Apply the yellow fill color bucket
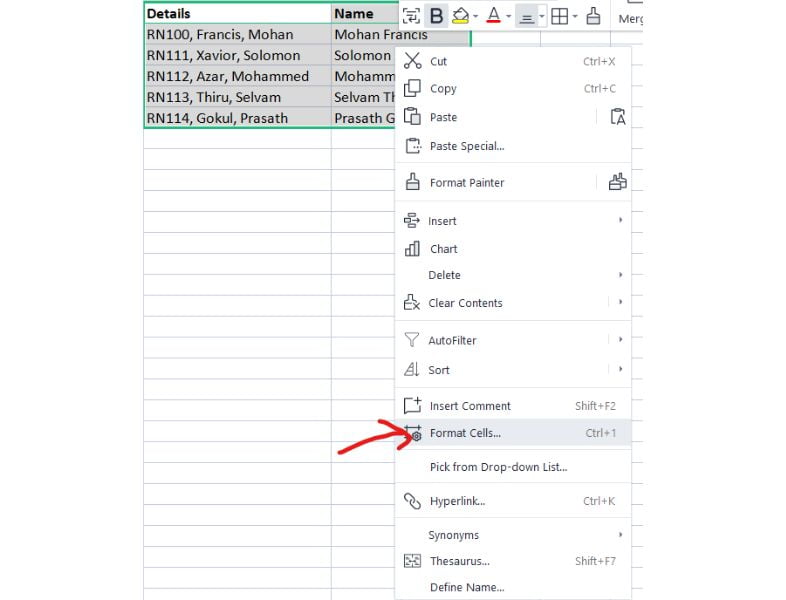The image size is (786, 600). (460, 16)
